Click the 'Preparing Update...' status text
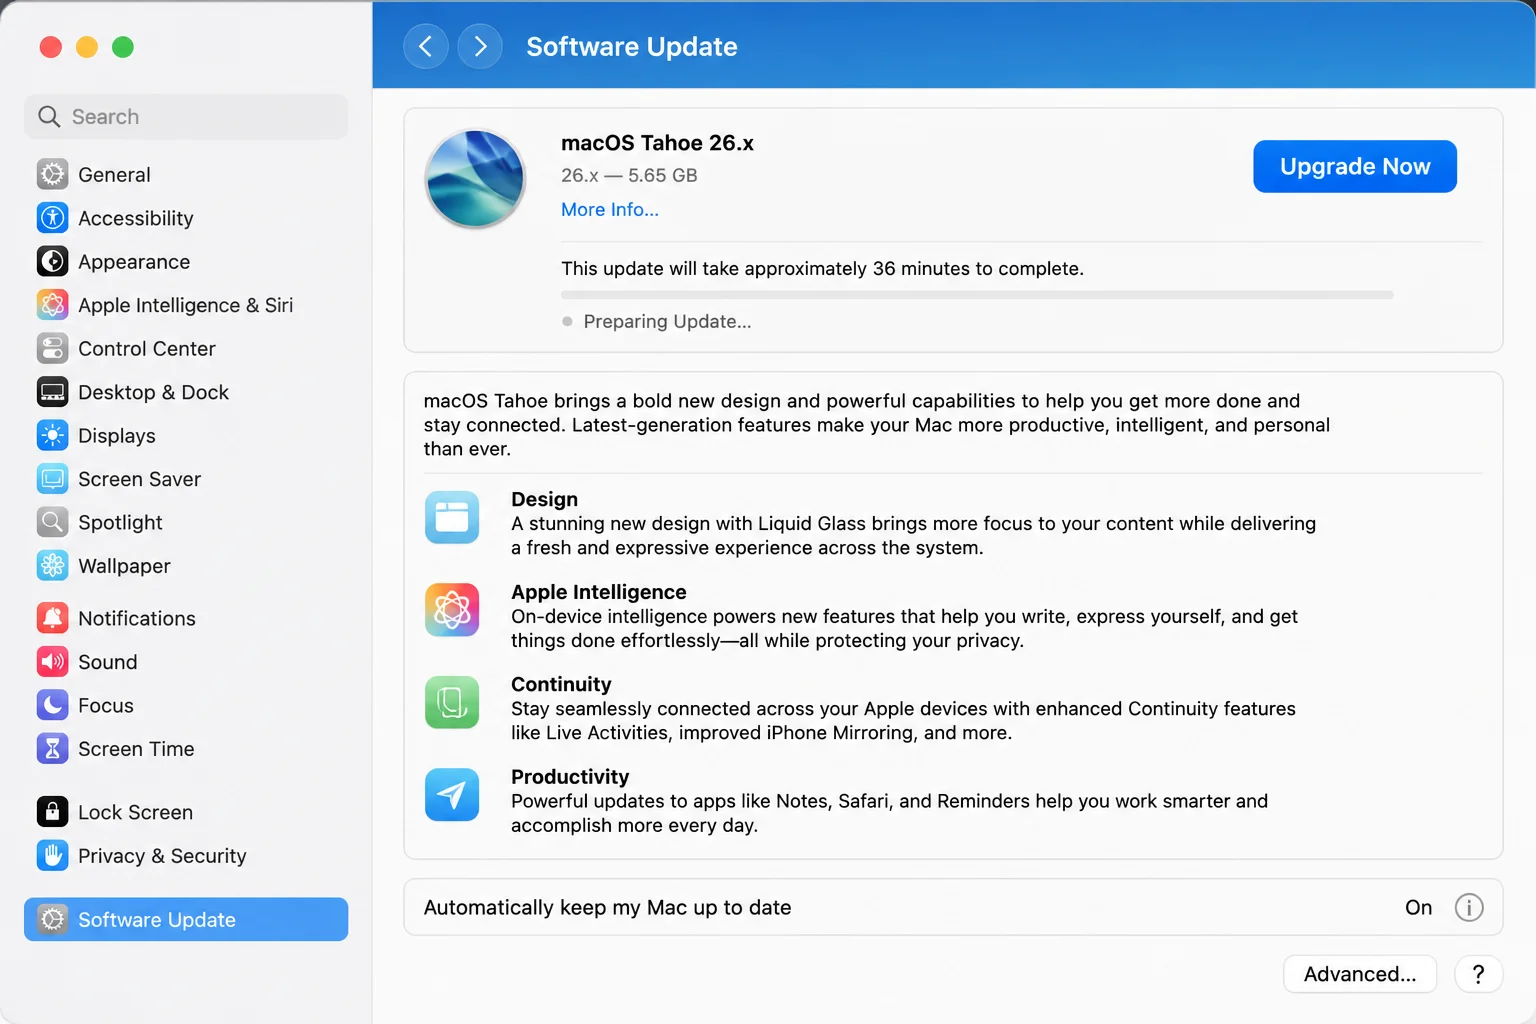The image size is (1536, 1024). [x=667, y=321]
